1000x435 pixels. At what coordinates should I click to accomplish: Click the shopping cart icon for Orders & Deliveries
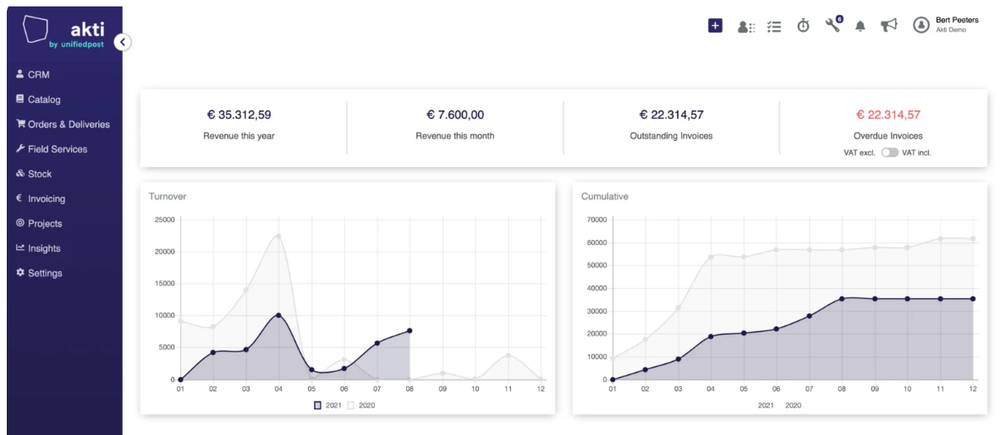[x=20, y=124]
